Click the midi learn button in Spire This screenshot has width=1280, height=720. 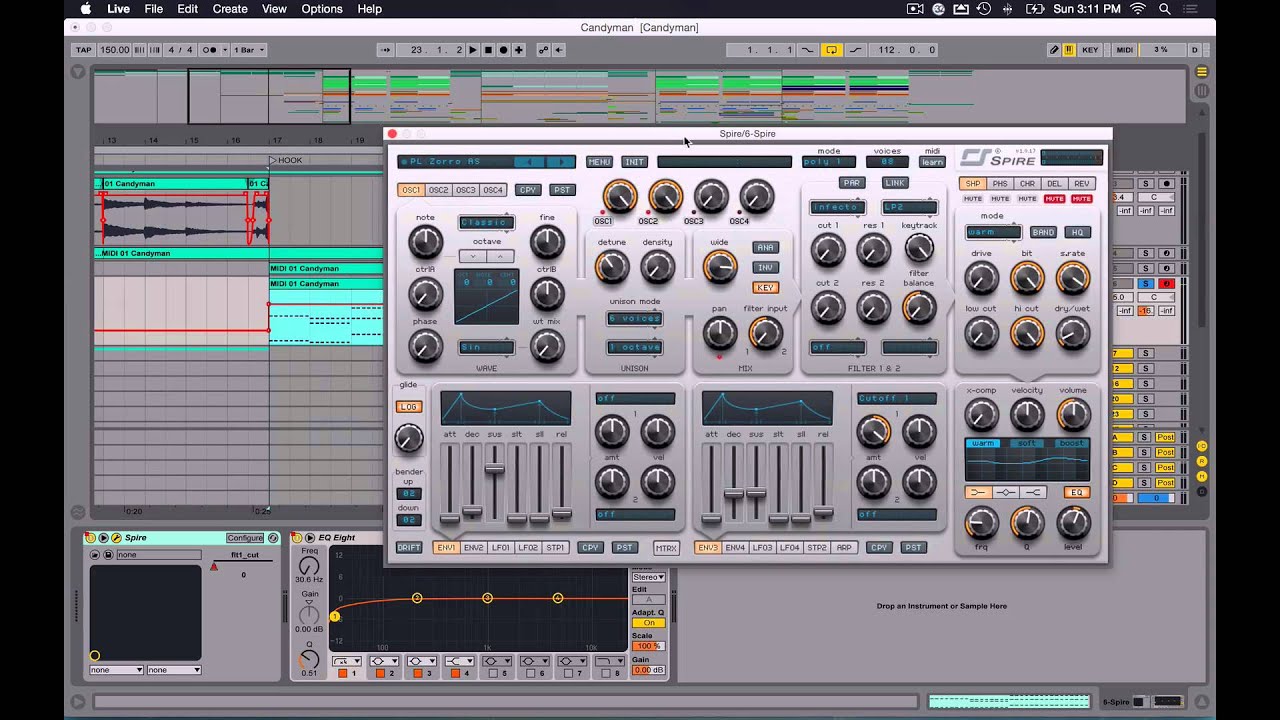pyautogui.click(x=932, y=162)
